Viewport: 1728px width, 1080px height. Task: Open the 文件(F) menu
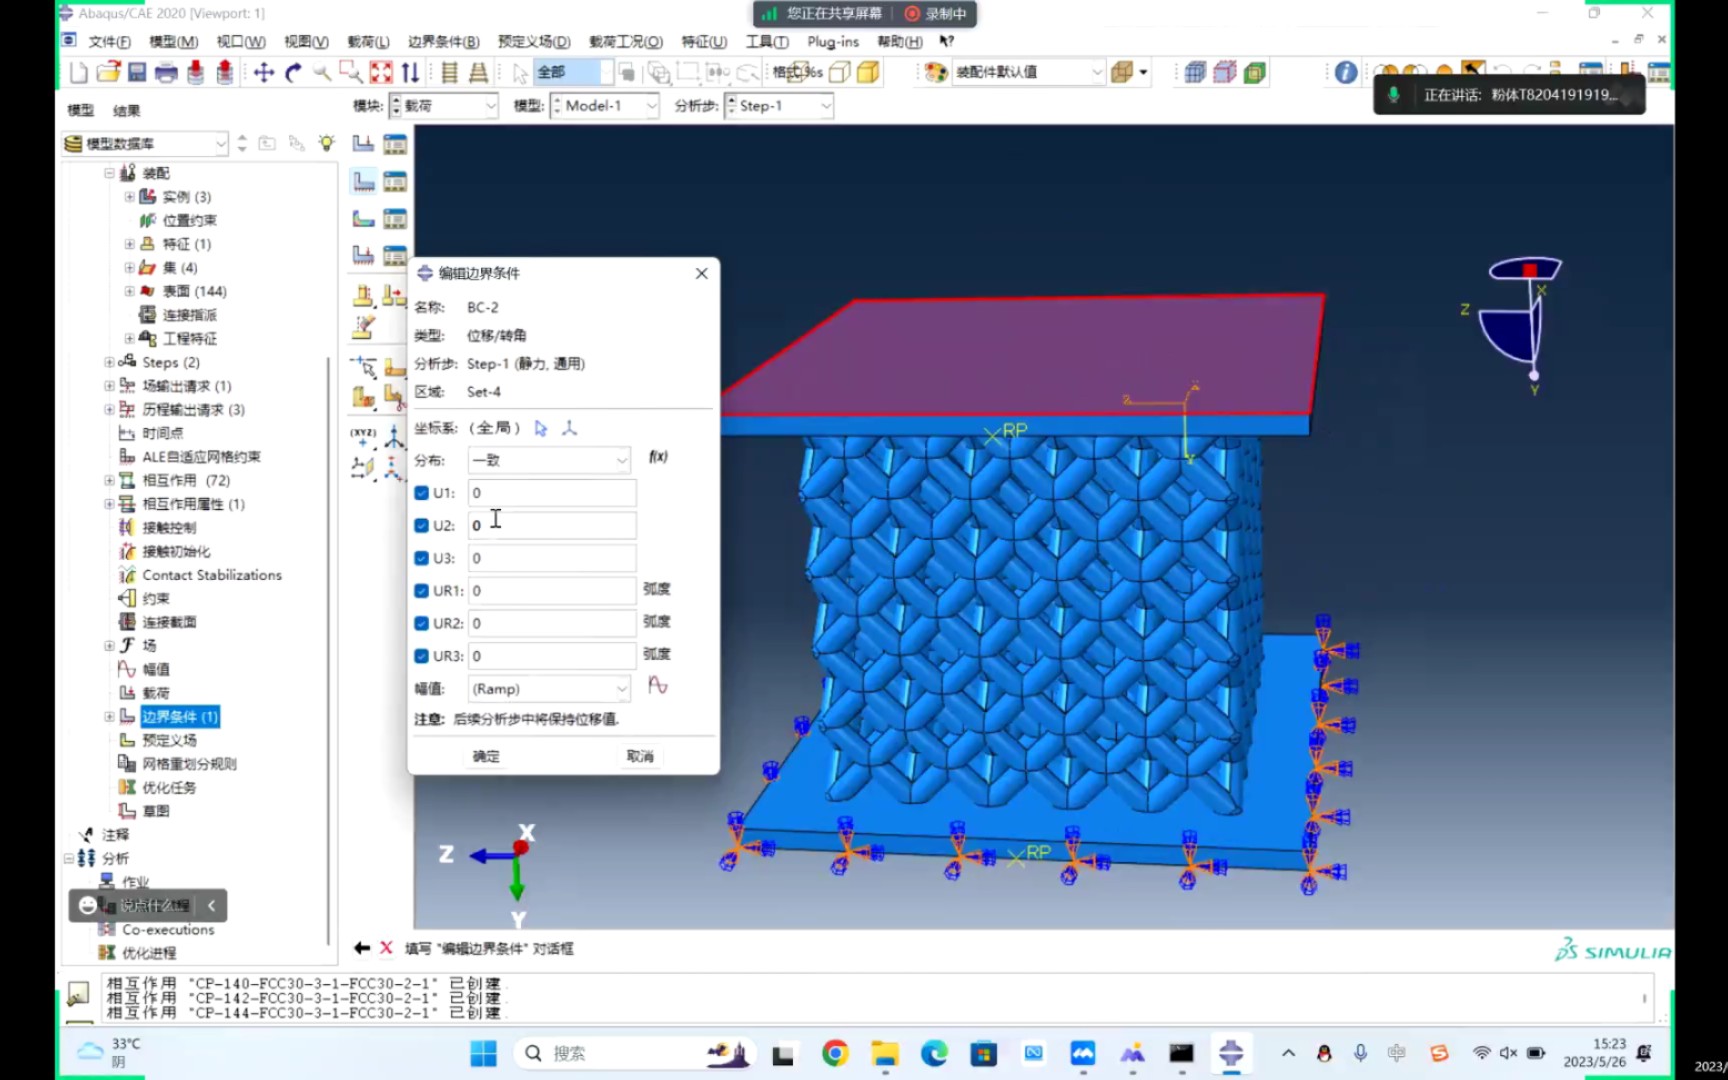click(109, 41)
